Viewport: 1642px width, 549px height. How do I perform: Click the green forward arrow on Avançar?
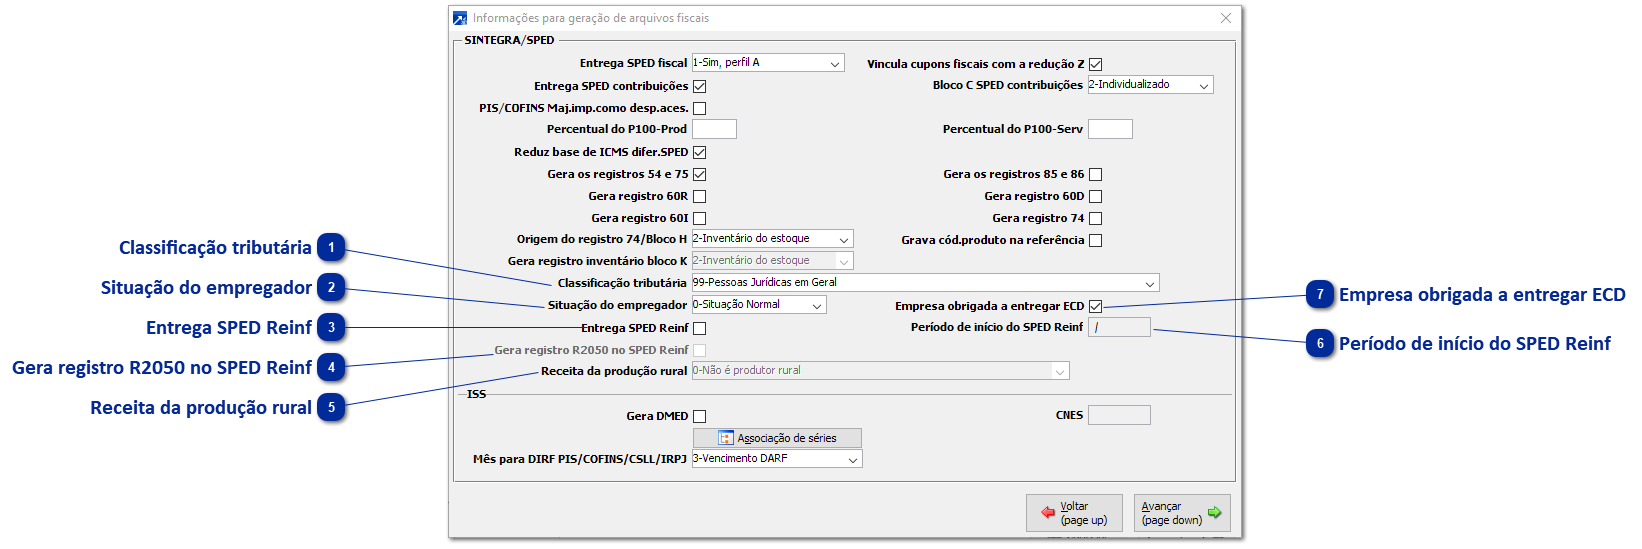click(x=1214, y=513)
